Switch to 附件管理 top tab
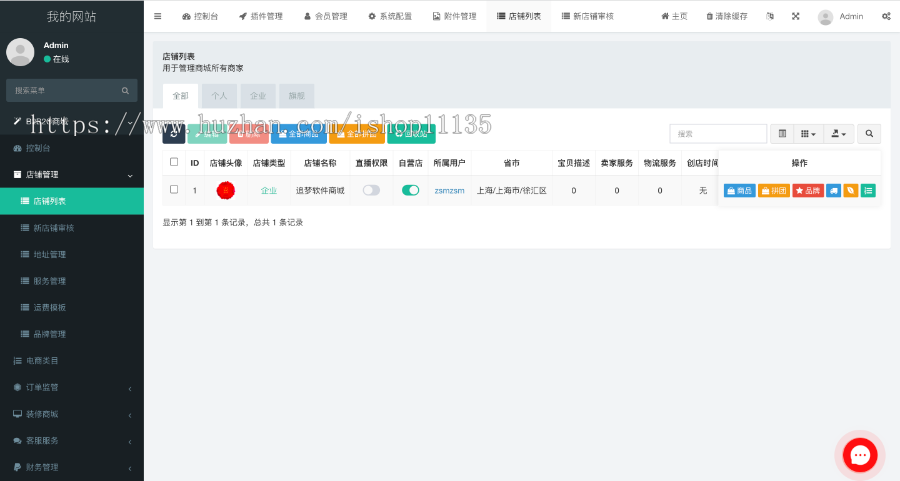Image resolution: width=900 pixels, height=481 pixels. tap(455, 16)
